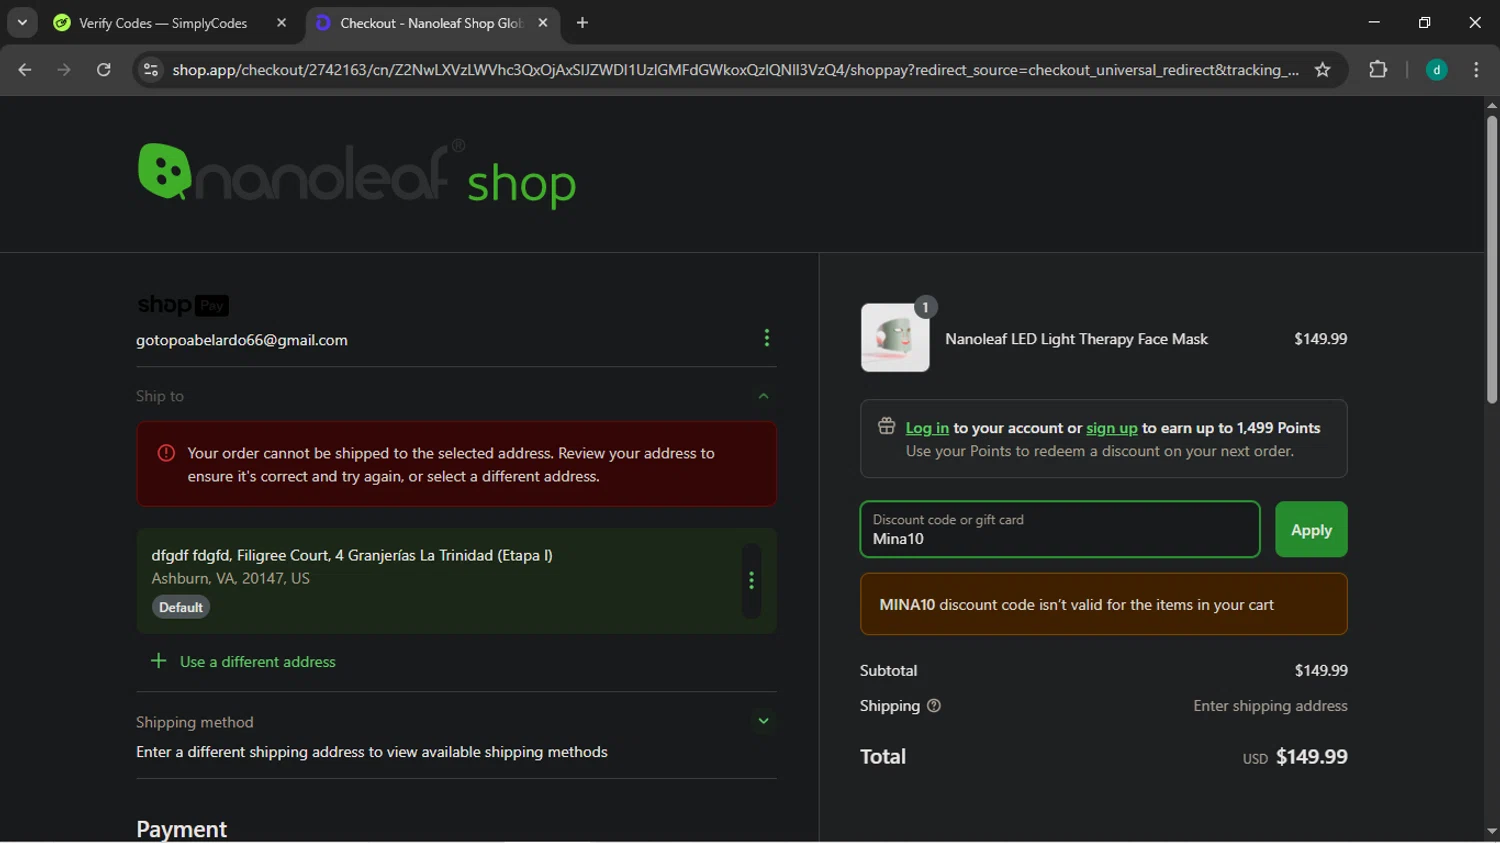Click the browser forward arrow
Screen dimensions: 1500x843
(x=64, y=70)
